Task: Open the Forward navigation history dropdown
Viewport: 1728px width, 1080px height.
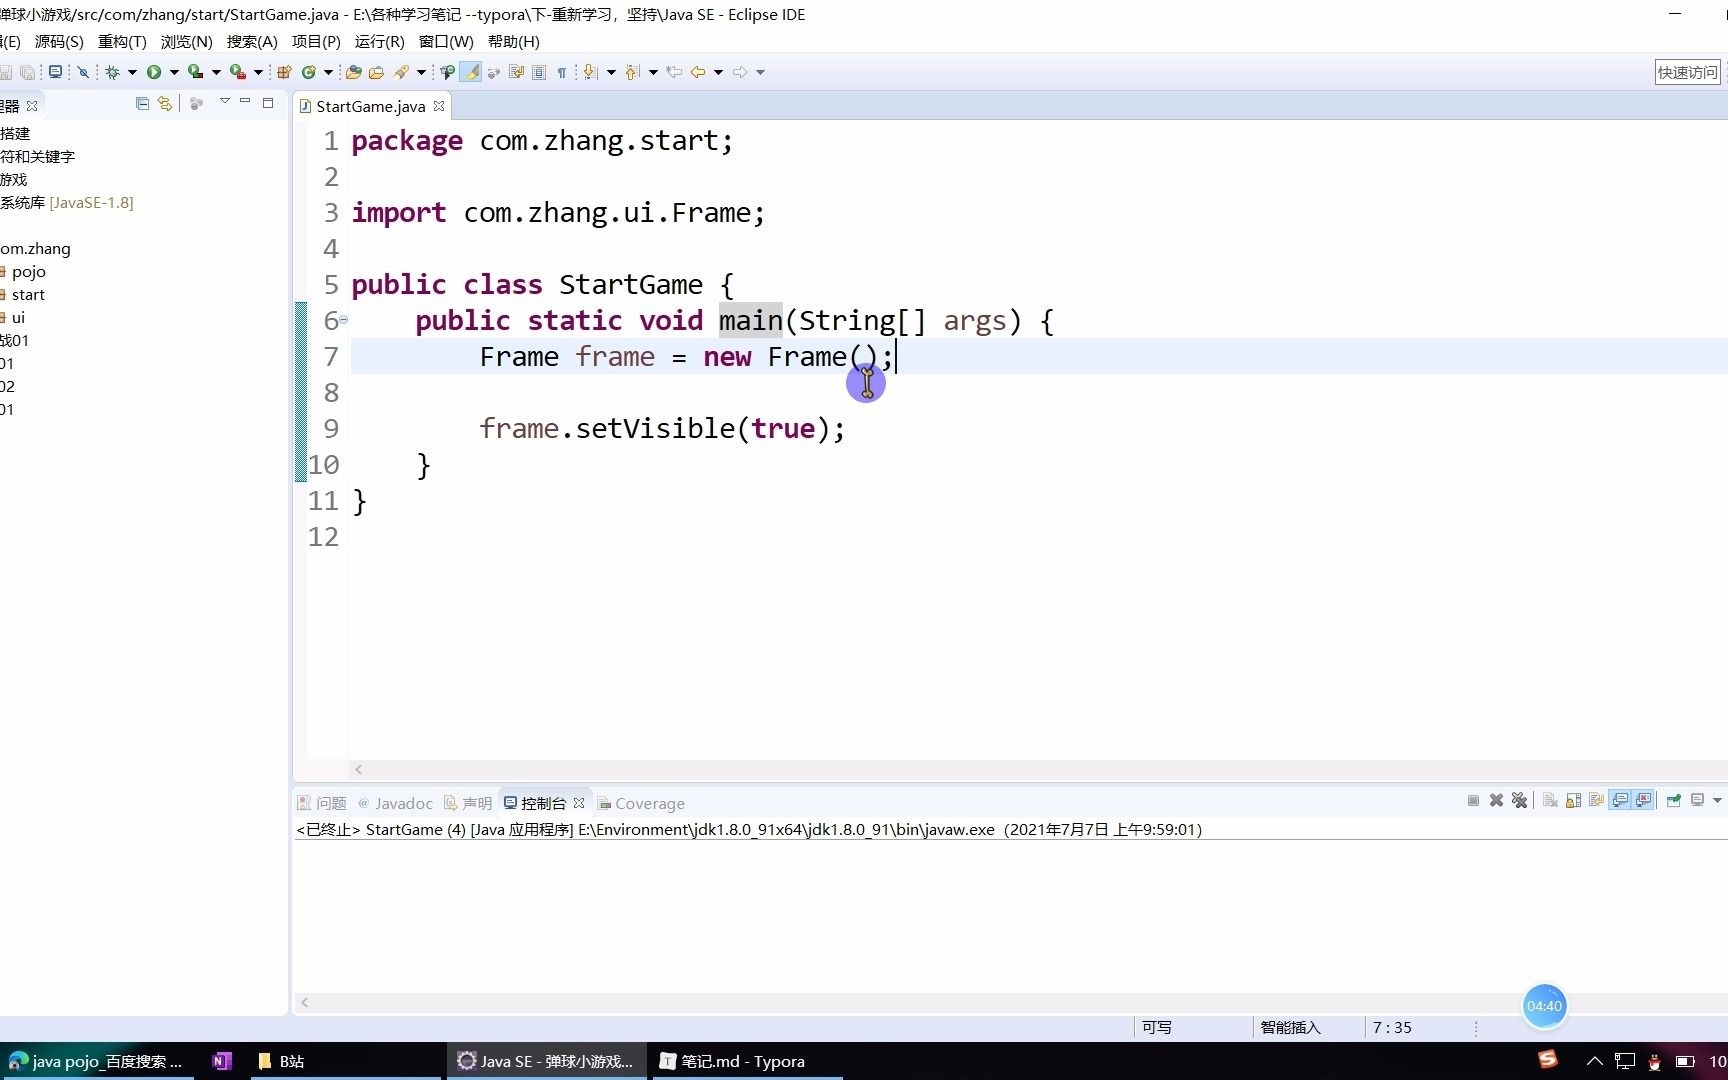Action: (x=760, y=72)
